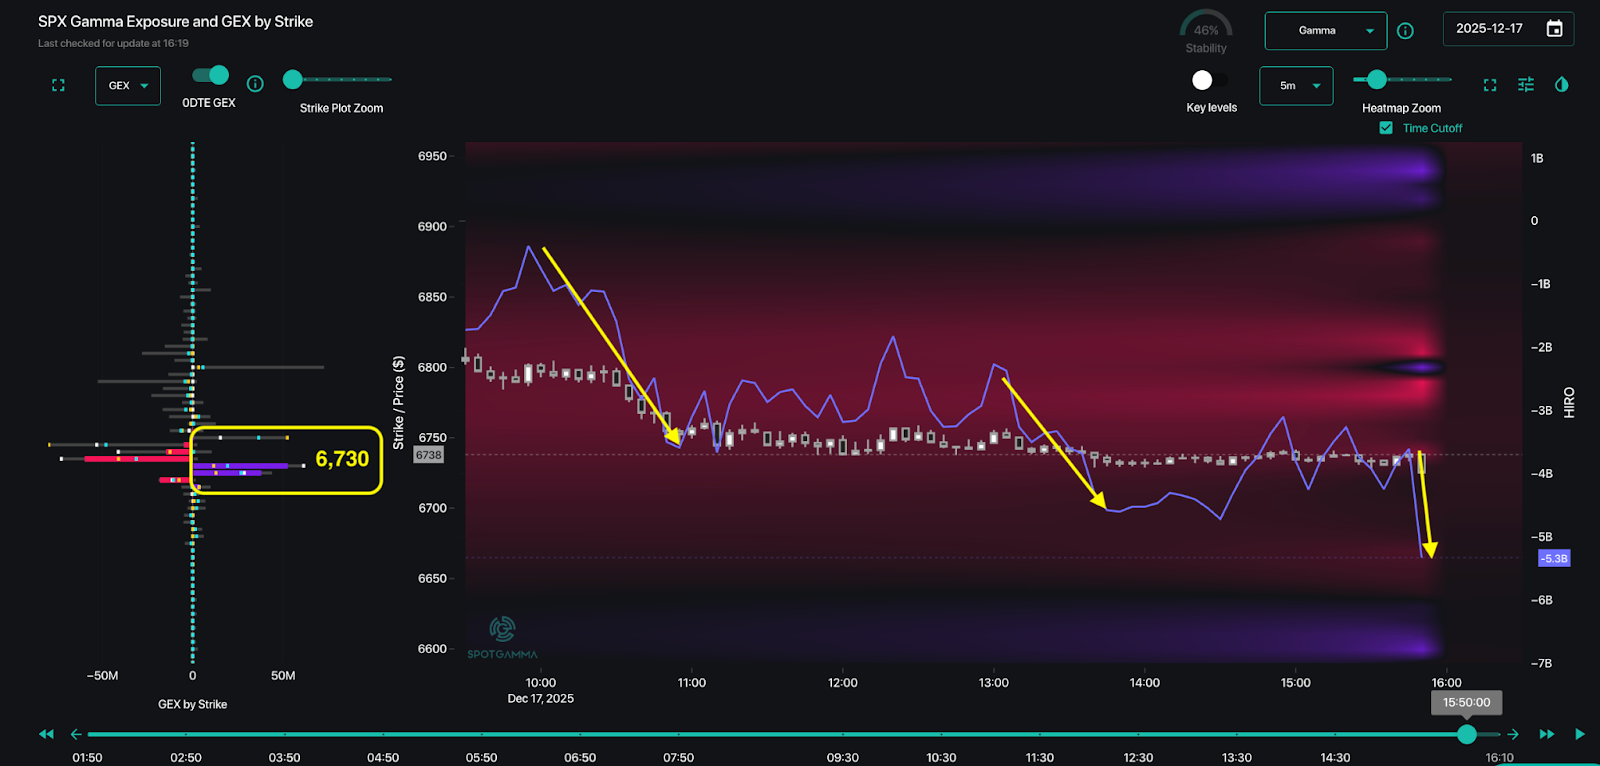
Task: Start playback with the play button
Action: coord(1580,734)
